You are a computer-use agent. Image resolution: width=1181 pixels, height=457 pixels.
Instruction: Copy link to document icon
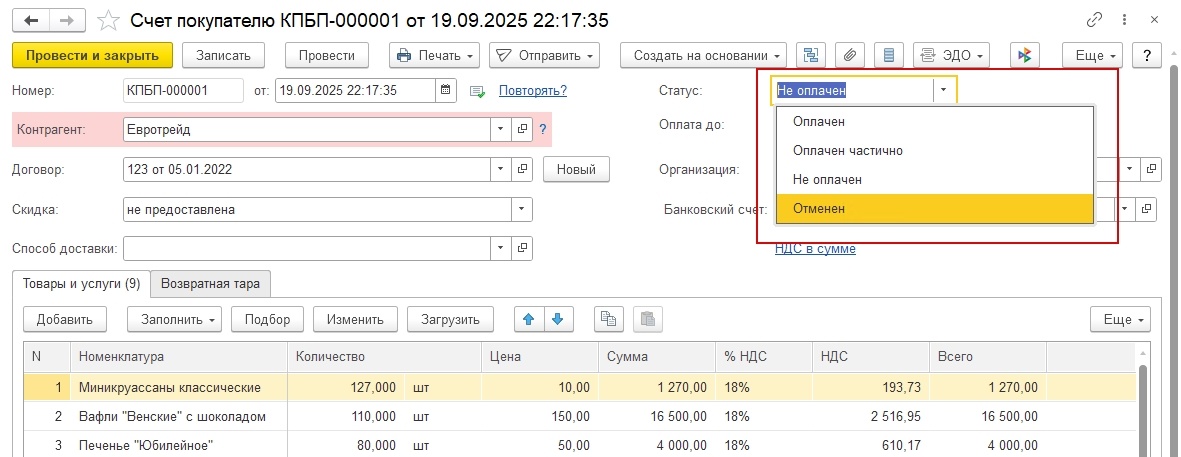[x=1096, y=20]
